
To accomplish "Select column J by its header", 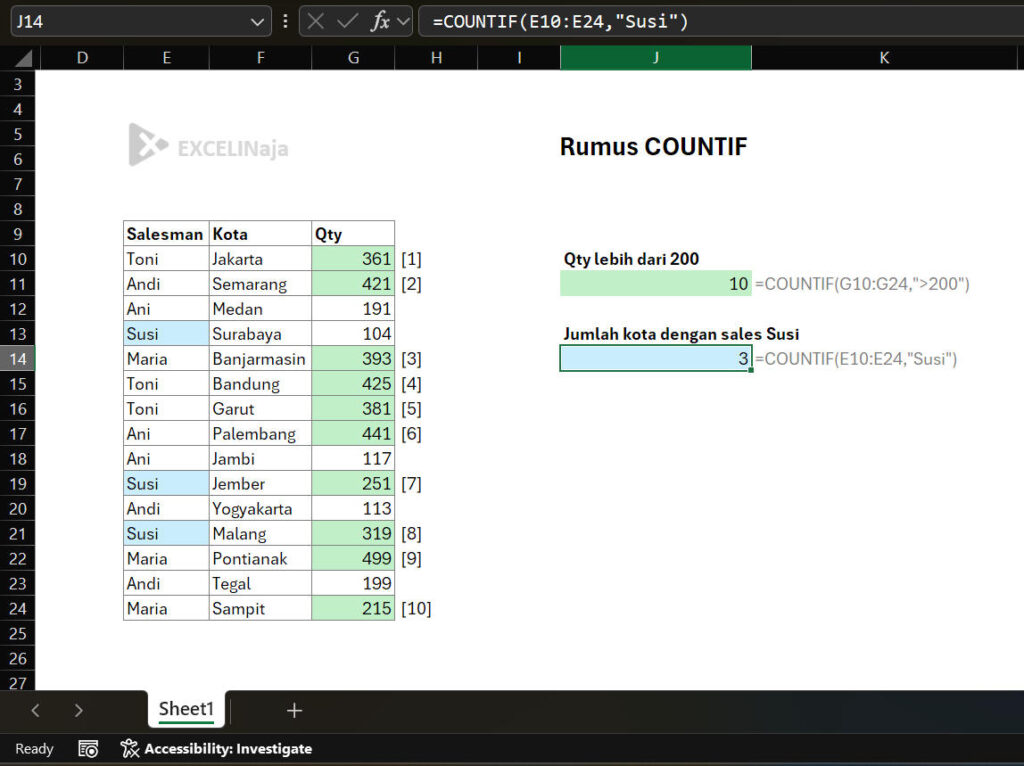I will 654,57.
